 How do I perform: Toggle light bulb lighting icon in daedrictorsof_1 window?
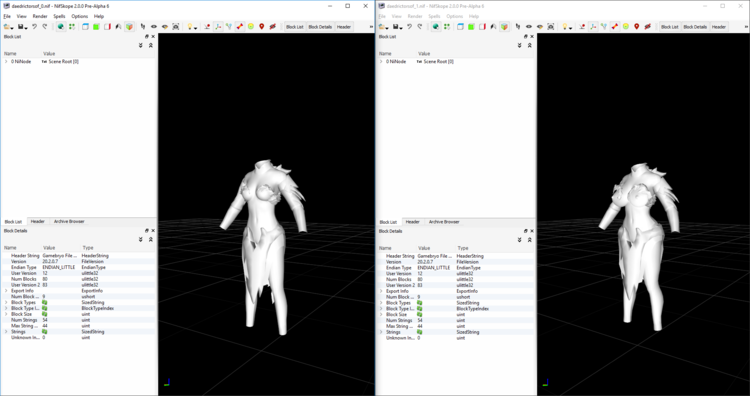click(x=565, y=27)
